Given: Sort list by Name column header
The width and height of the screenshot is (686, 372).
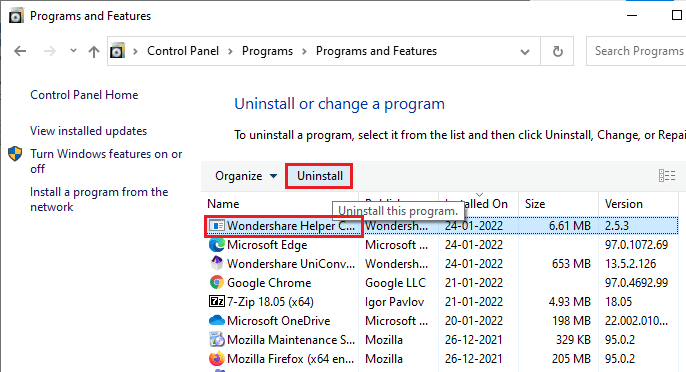Looking at the screenshot, I should tap(223, 204).
